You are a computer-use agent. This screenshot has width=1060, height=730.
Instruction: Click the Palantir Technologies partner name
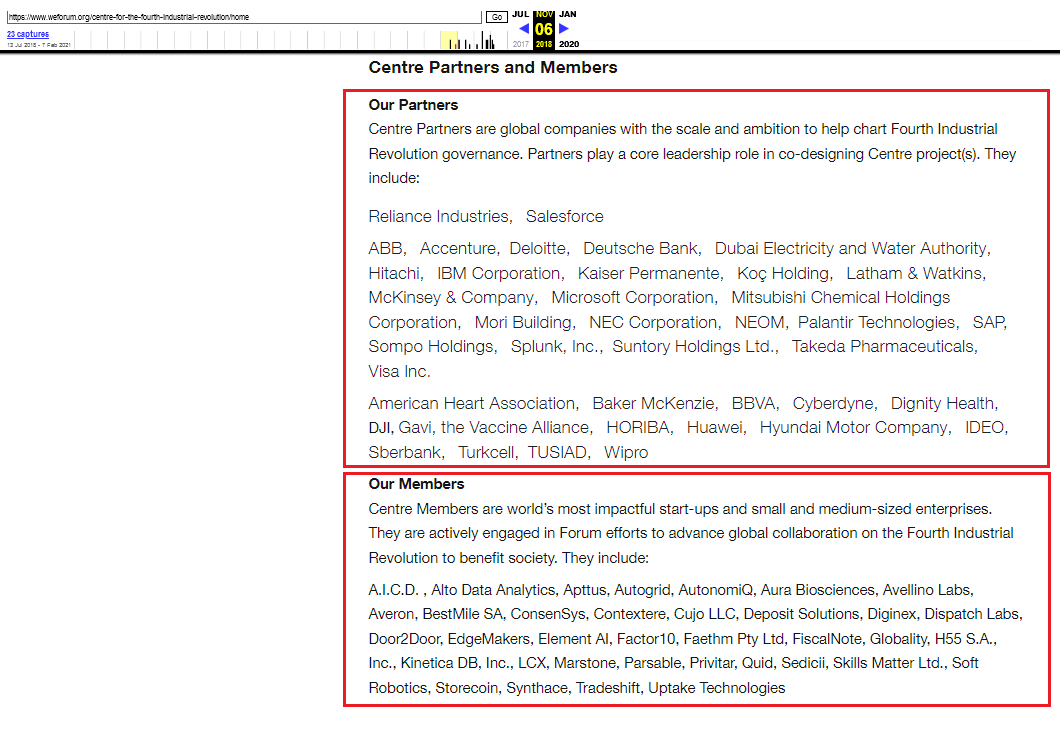click(x=876, y=322)
